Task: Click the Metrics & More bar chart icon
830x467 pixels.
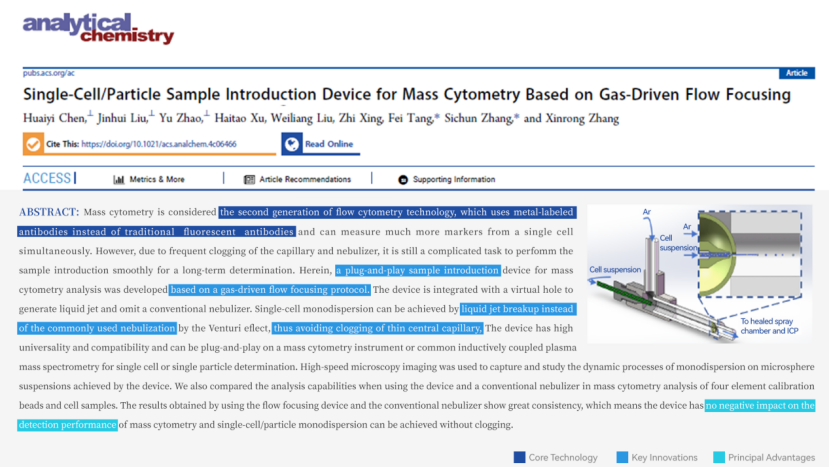Action: pos(119,180)
